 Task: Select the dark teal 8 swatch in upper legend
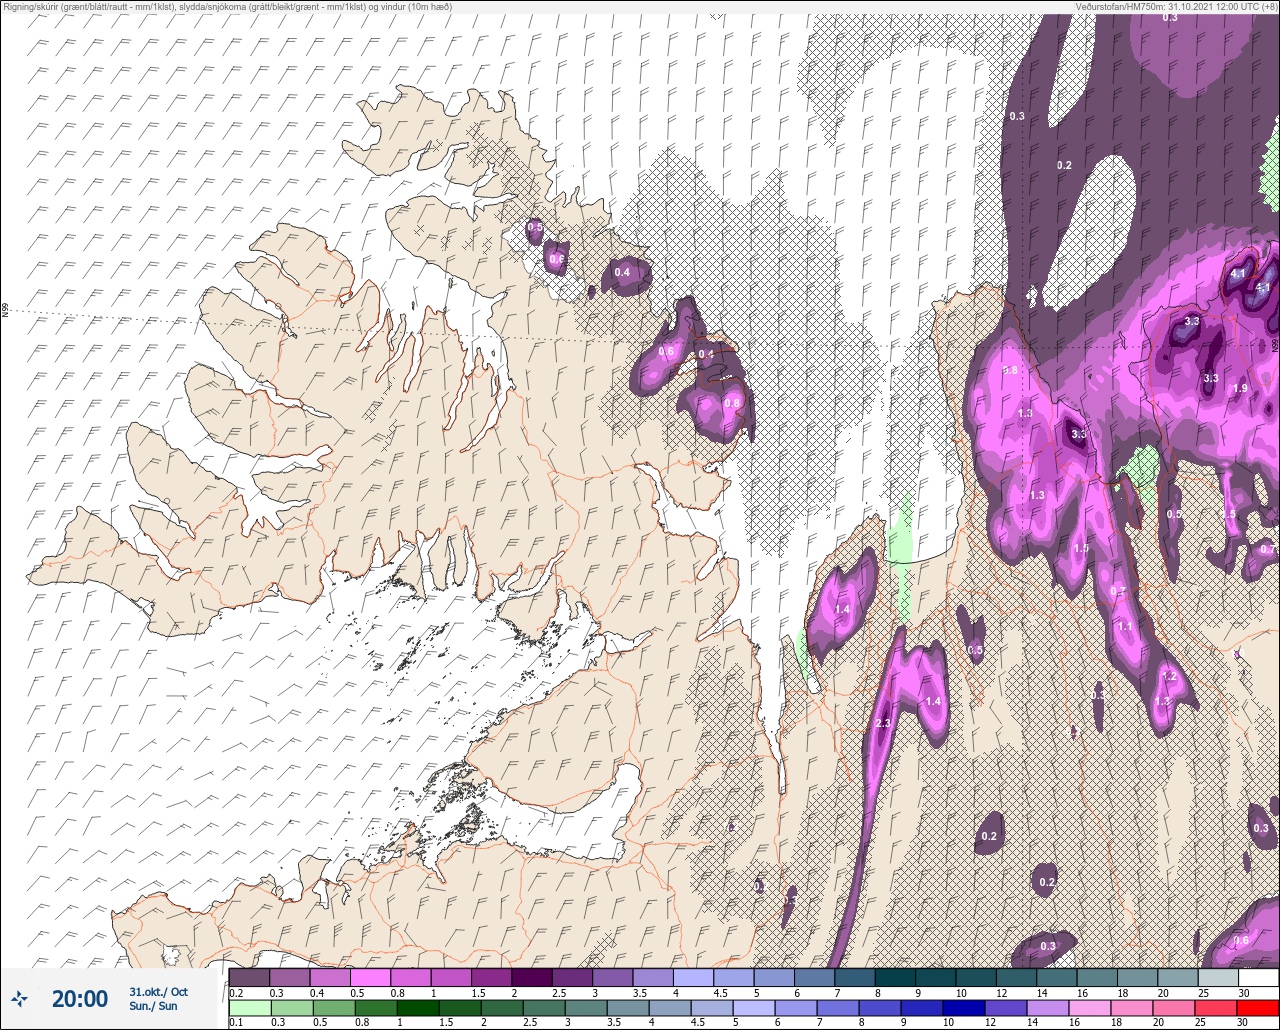[895, 977]
